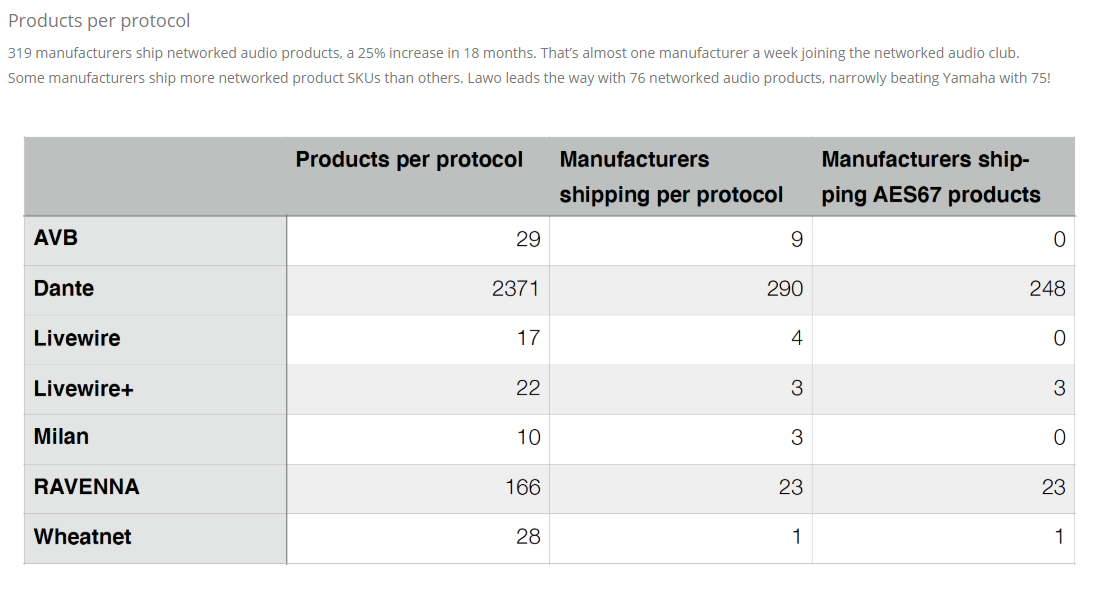Select the Livewire products cell showing 17
Image resolution: width=1105 pixels, height=594 pixels.
[x=418, y=340]
